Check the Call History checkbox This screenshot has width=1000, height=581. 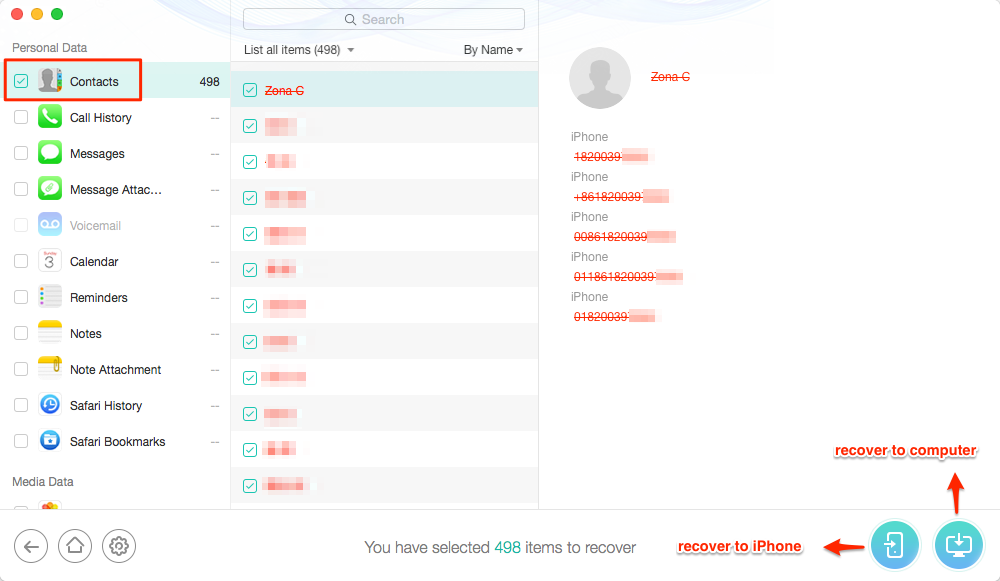tap(21, 117)
